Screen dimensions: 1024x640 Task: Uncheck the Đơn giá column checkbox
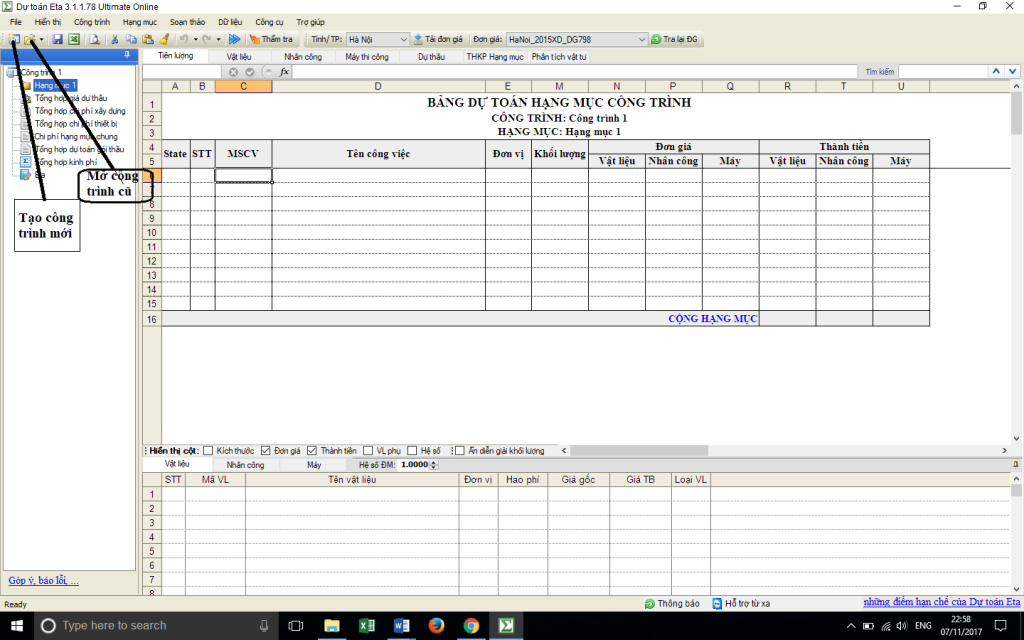tap(266, 450)
